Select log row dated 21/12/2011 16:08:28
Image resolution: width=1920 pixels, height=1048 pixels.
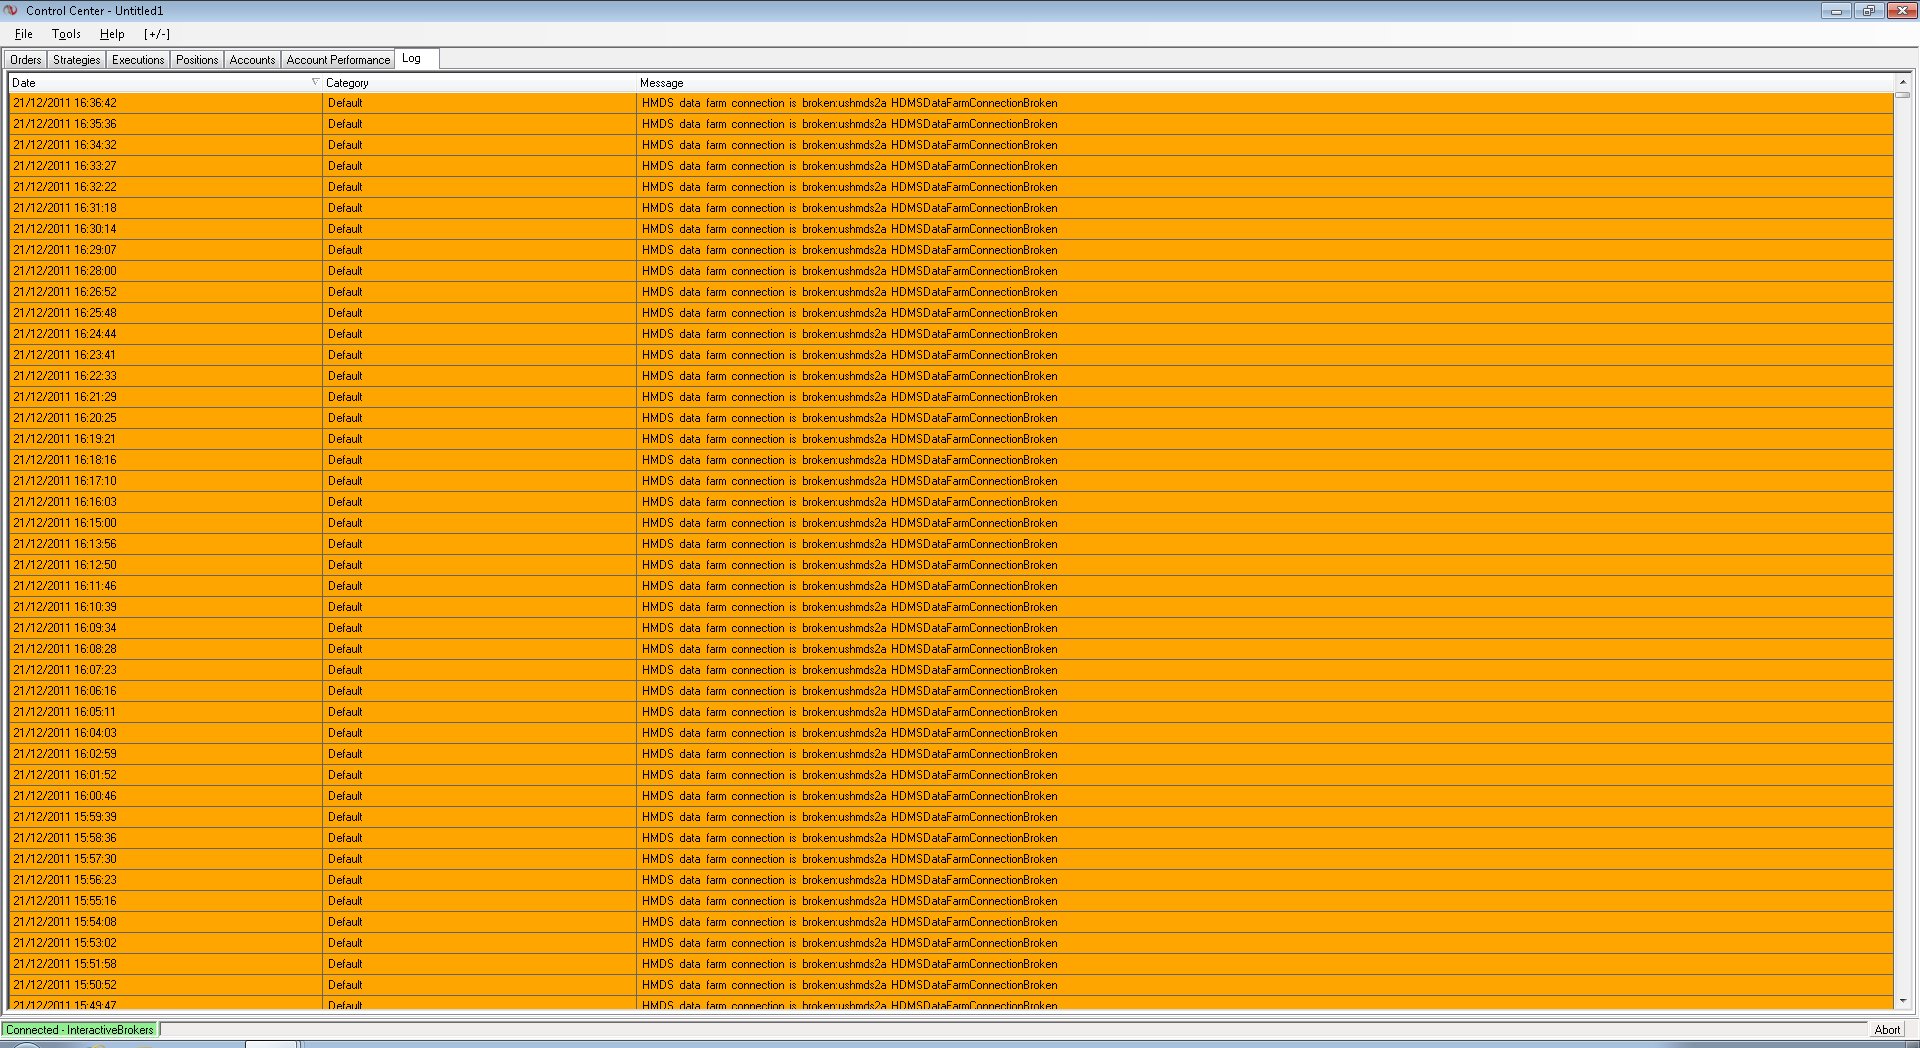tap(951, 649)
